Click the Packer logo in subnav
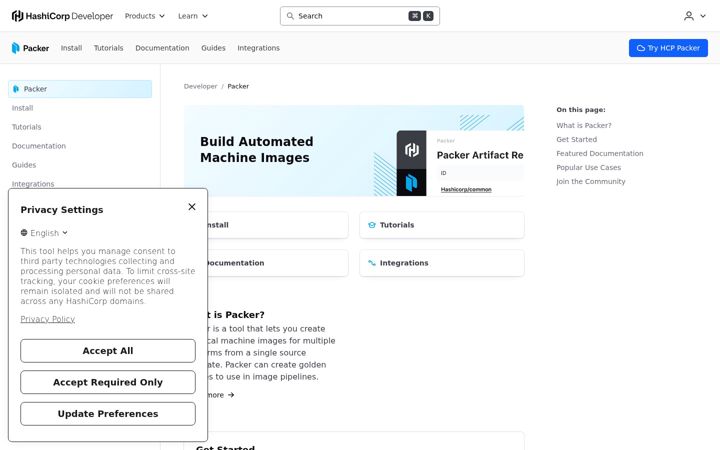This screenshot has height=450, width=720. click(30, 48)
